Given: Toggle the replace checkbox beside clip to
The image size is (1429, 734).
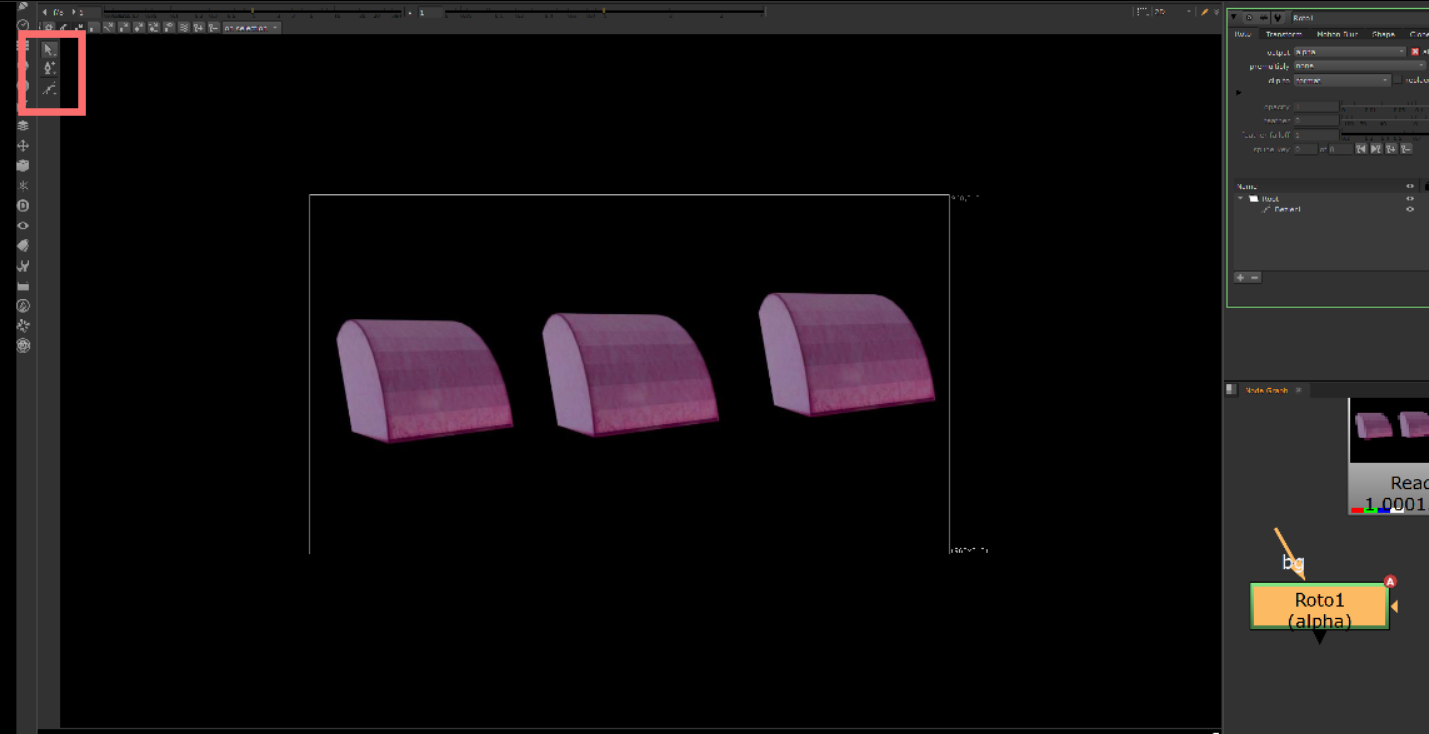Looking at the screenshot, I should point(1398,80).
